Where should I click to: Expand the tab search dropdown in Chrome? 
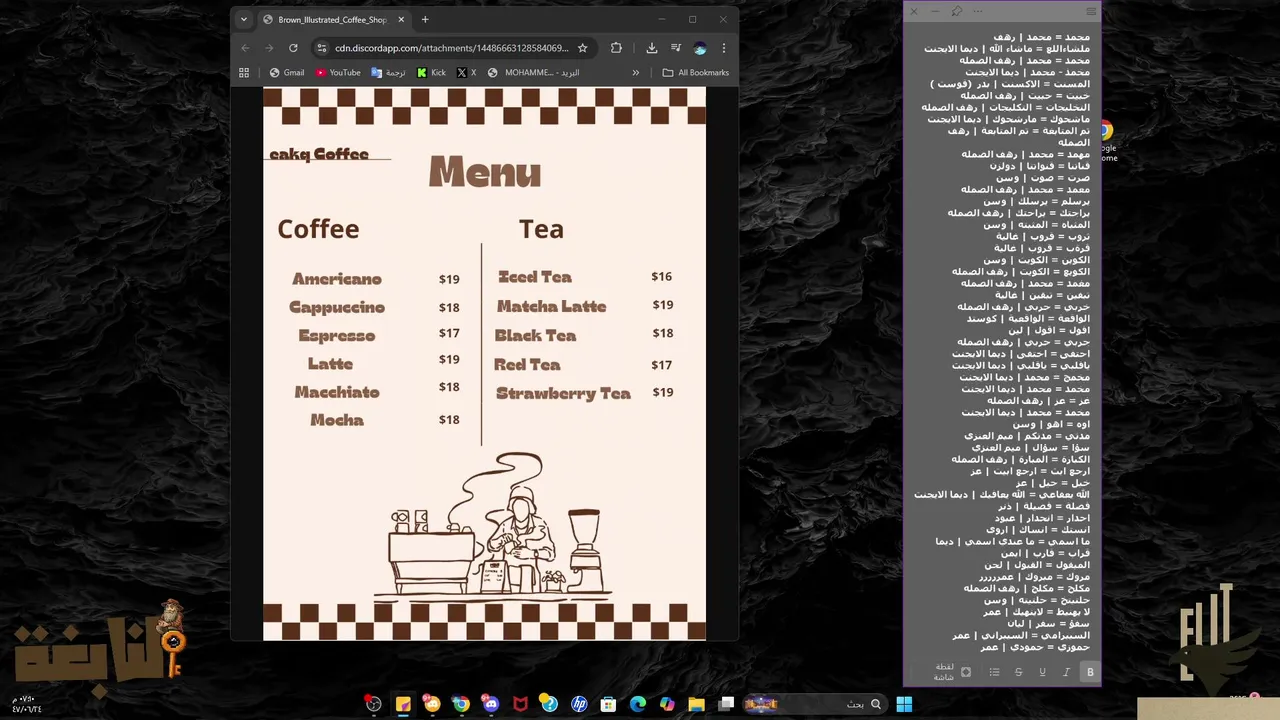243,19
